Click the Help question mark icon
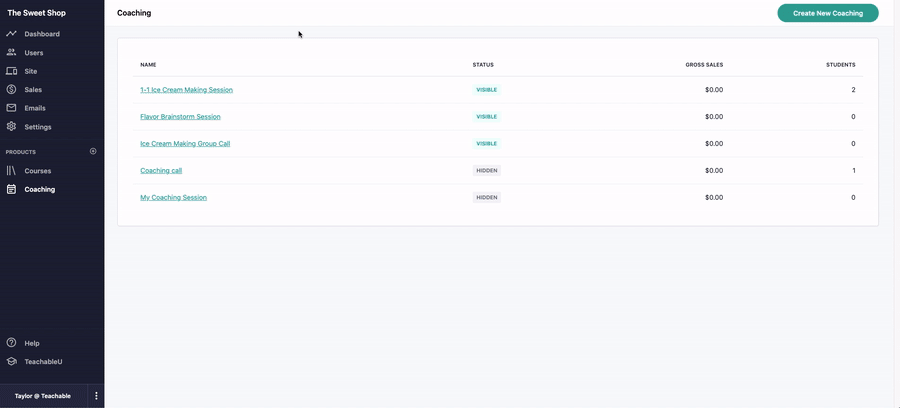Viewport: 900px width, 408px height. (11, 343)
